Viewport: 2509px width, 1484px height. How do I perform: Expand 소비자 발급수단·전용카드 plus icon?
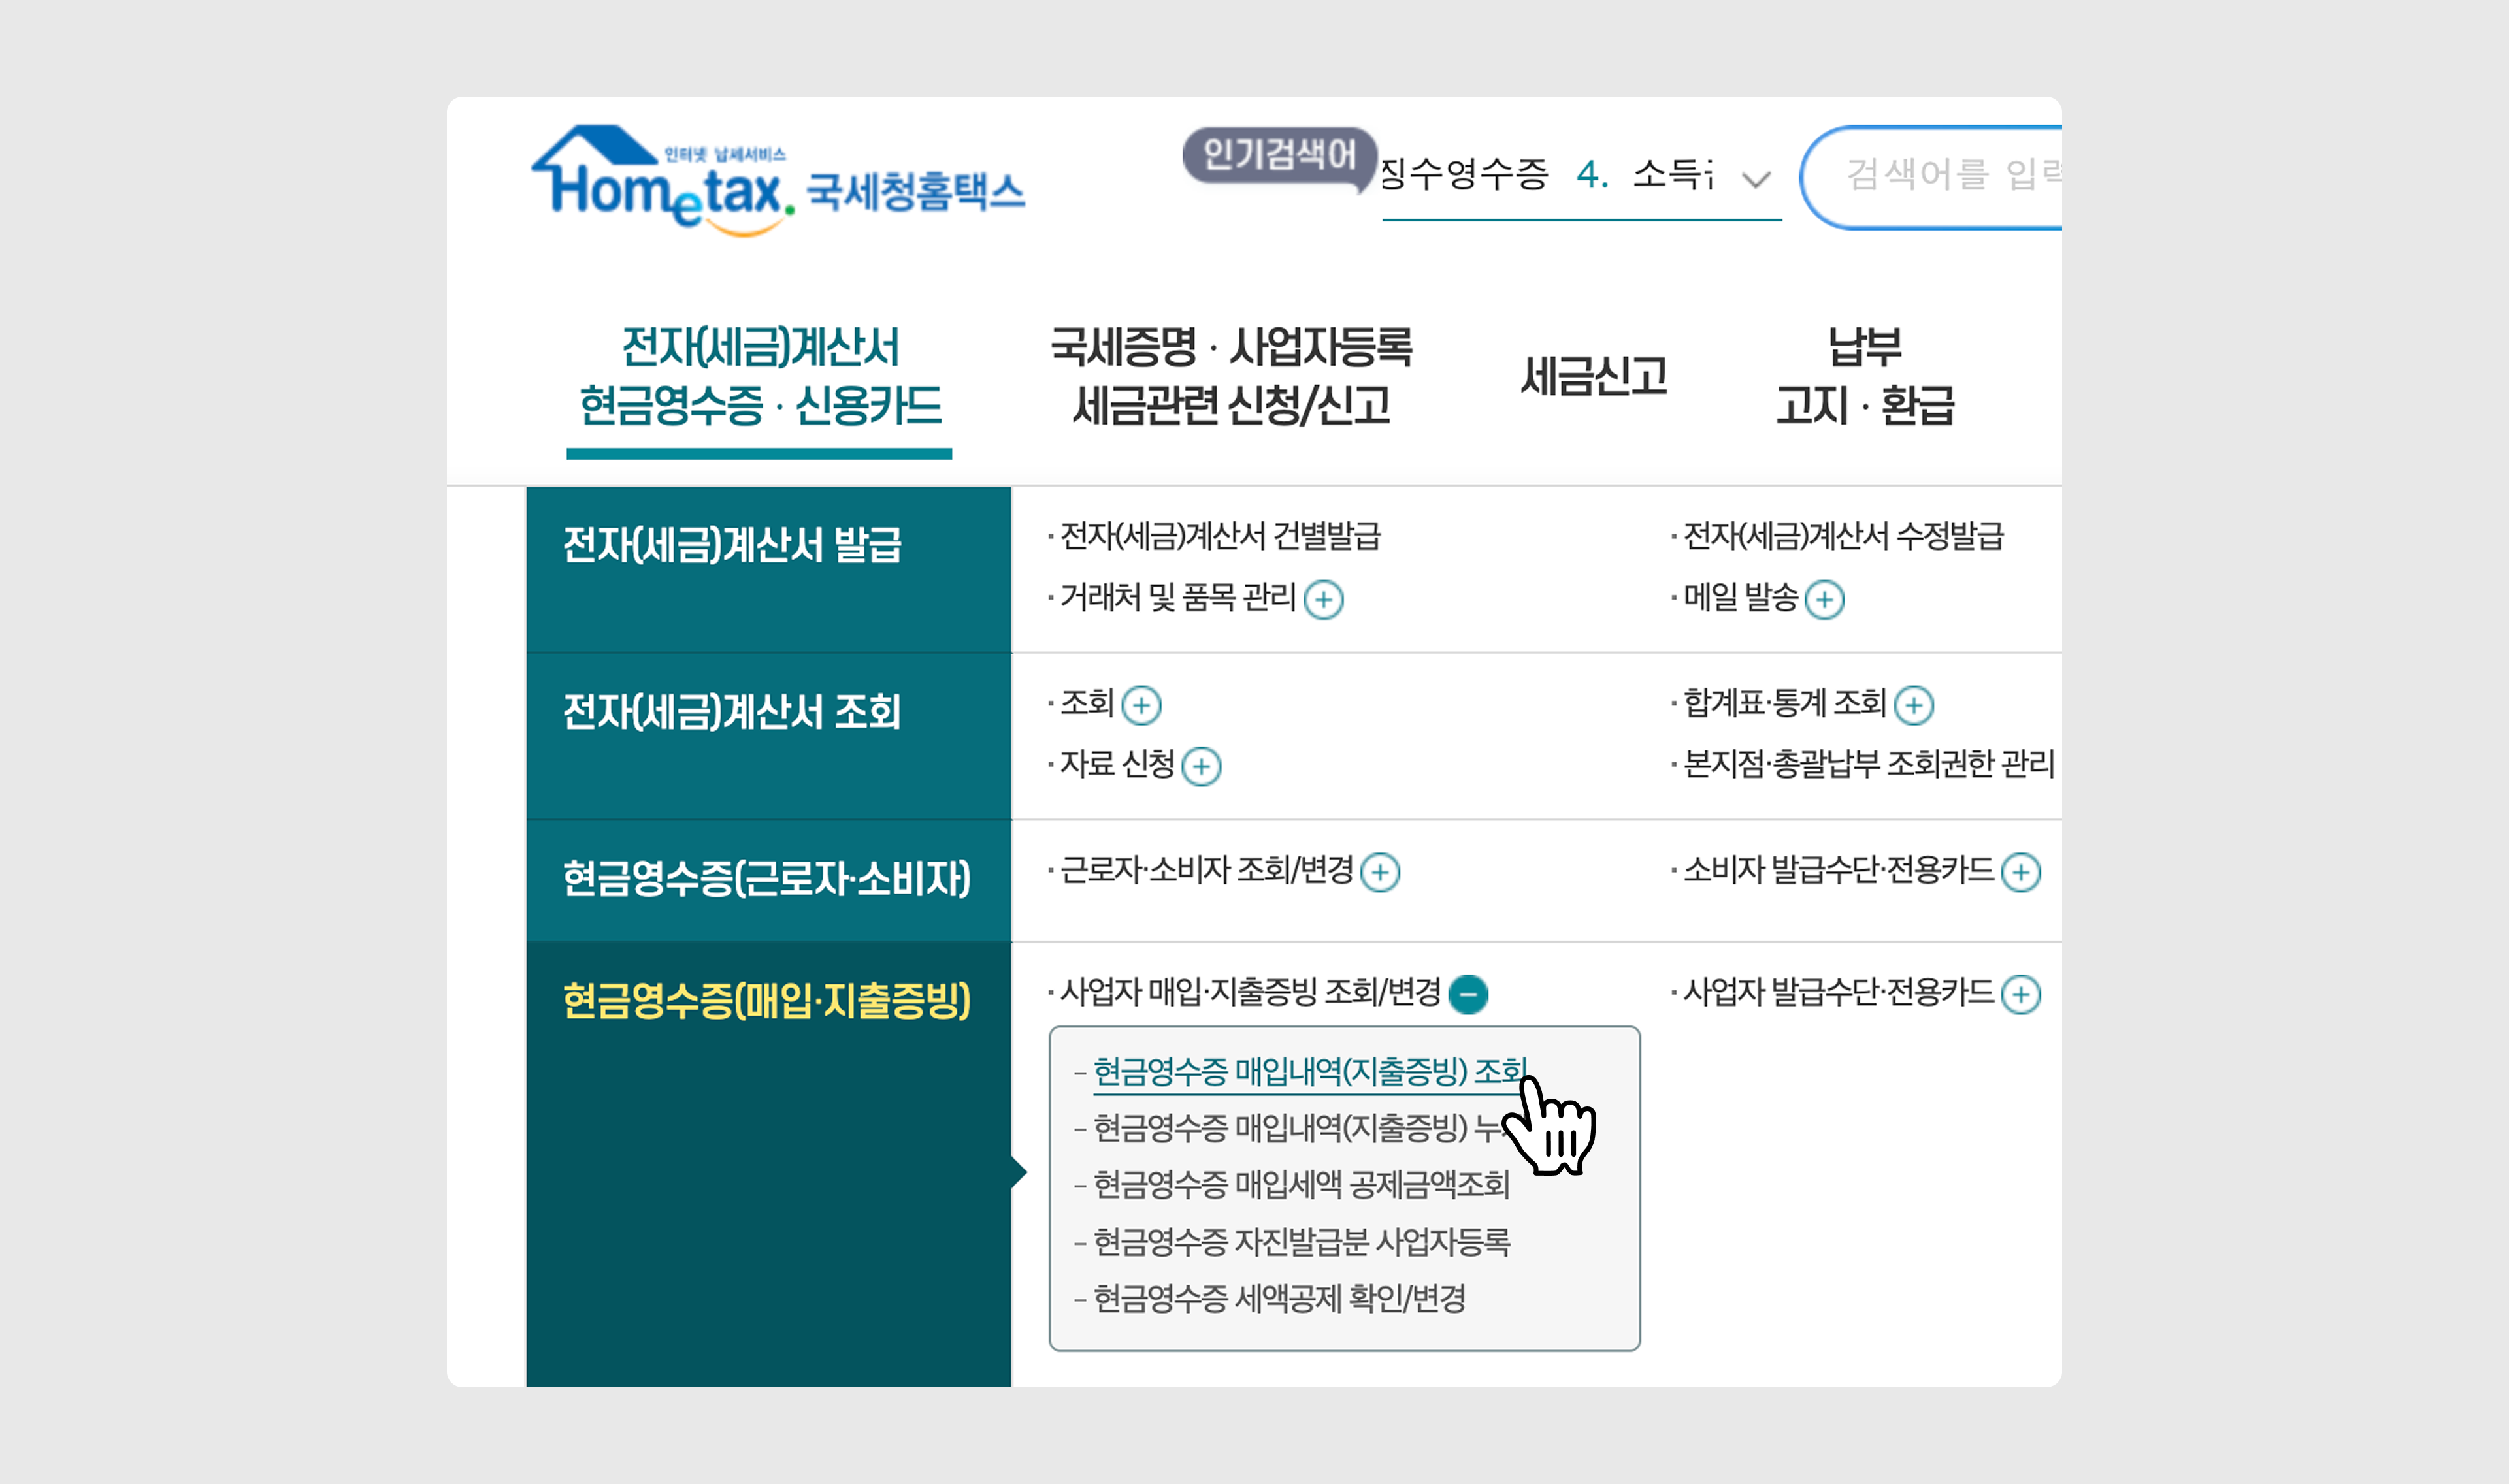tap(2021, 872)
